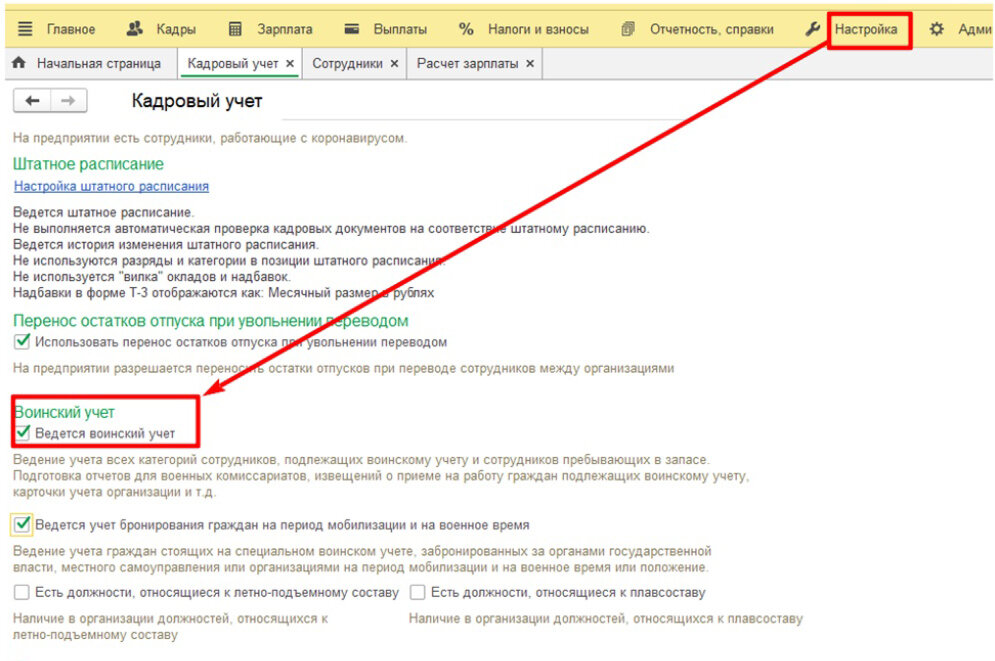
Task: Click the line Надбавки в форме Т-3
Action: [223, 292]
